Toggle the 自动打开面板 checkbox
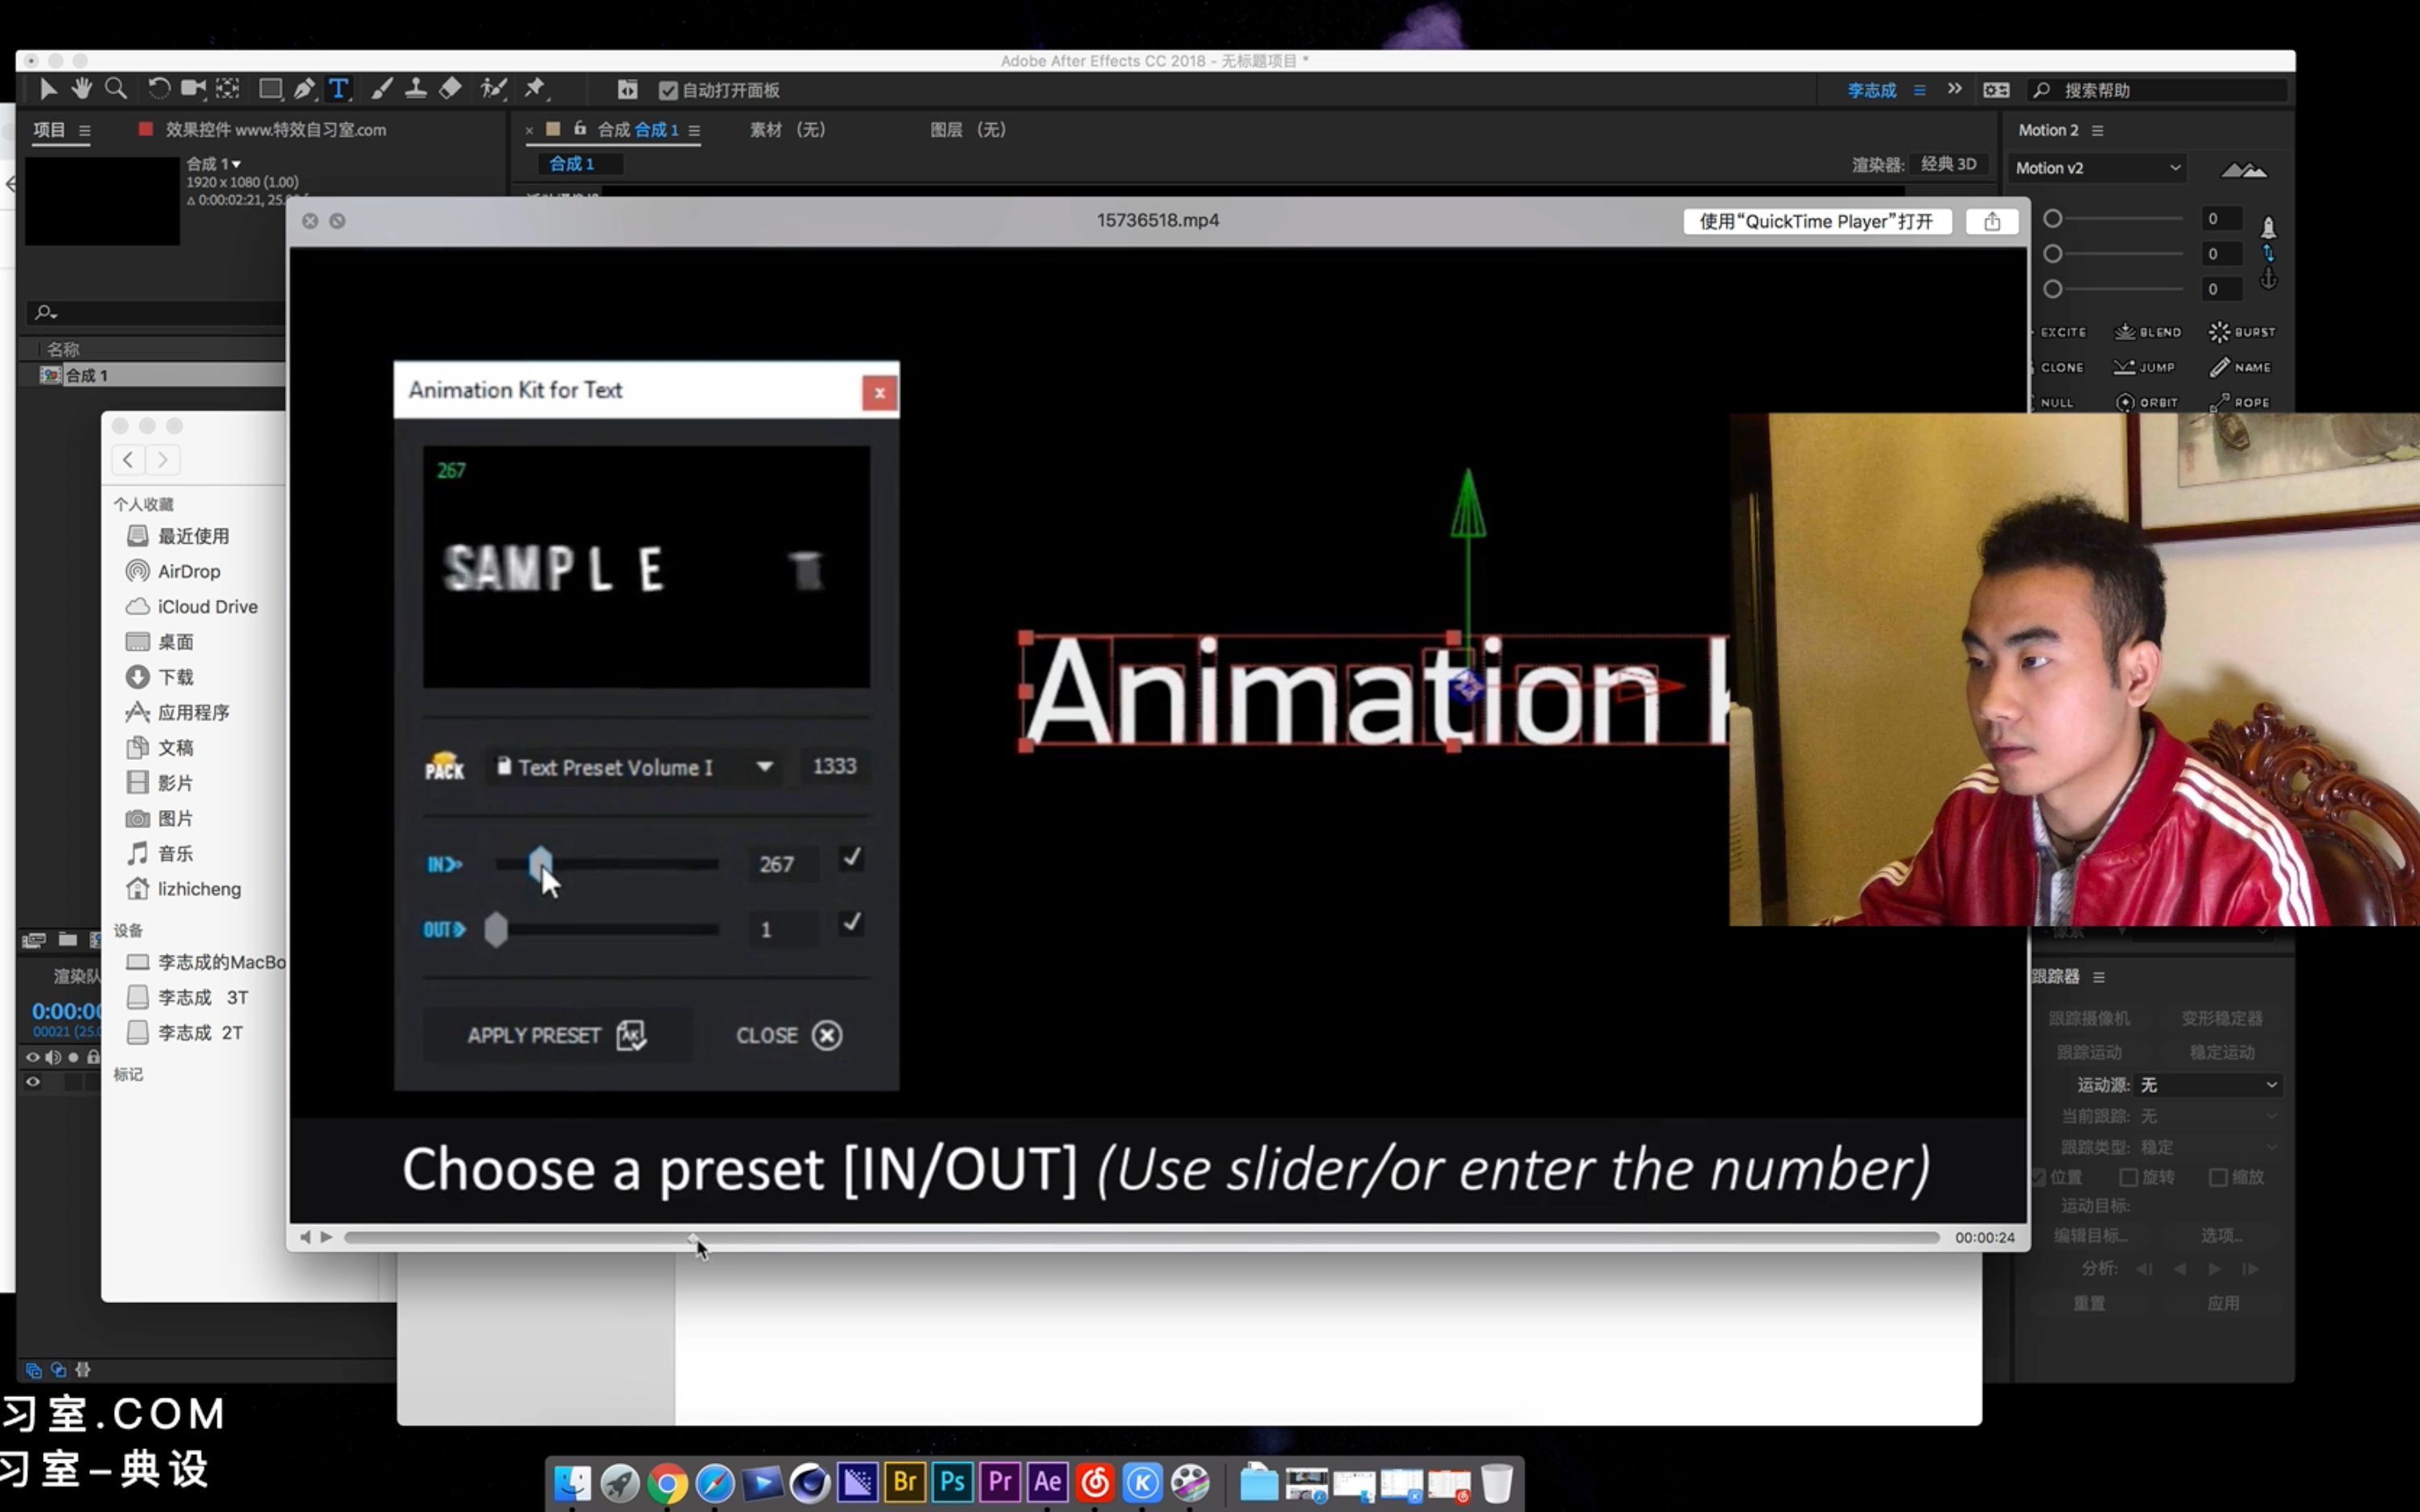 (669, 90)
